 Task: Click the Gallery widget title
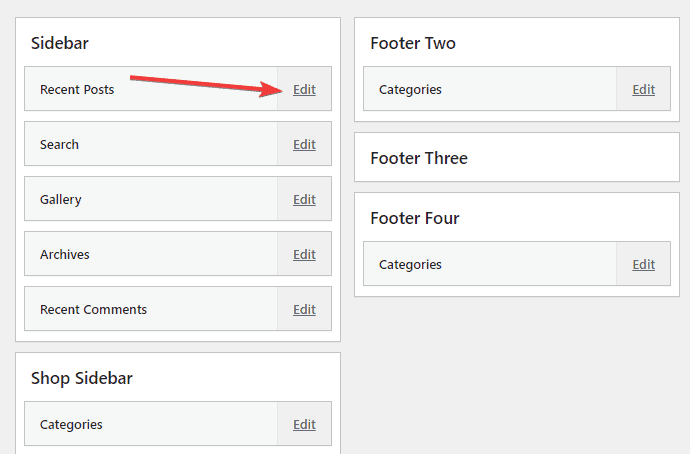click(61, 200)
